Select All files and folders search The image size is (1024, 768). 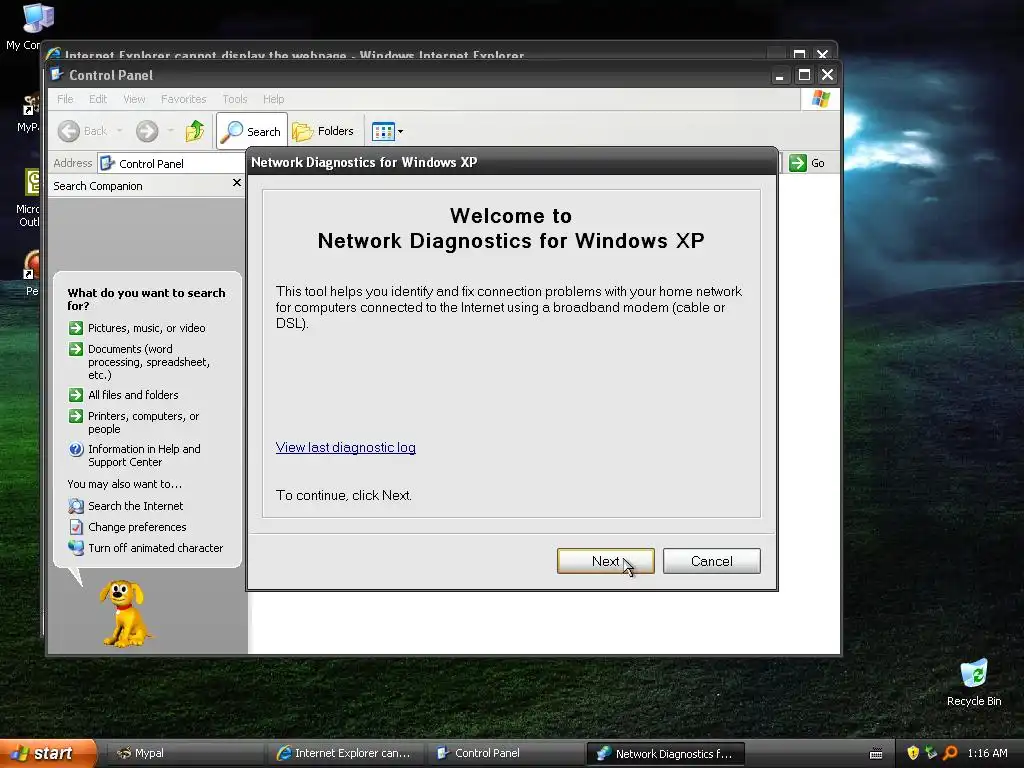tap(133, 395)
